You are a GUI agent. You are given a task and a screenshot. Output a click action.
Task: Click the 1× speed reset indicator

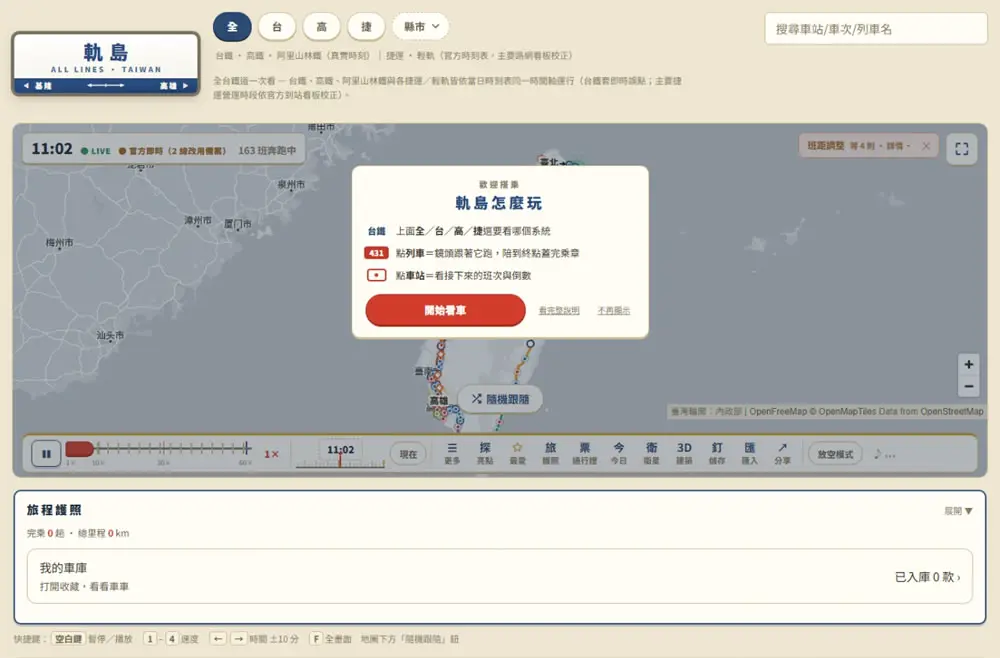point(271,454)
